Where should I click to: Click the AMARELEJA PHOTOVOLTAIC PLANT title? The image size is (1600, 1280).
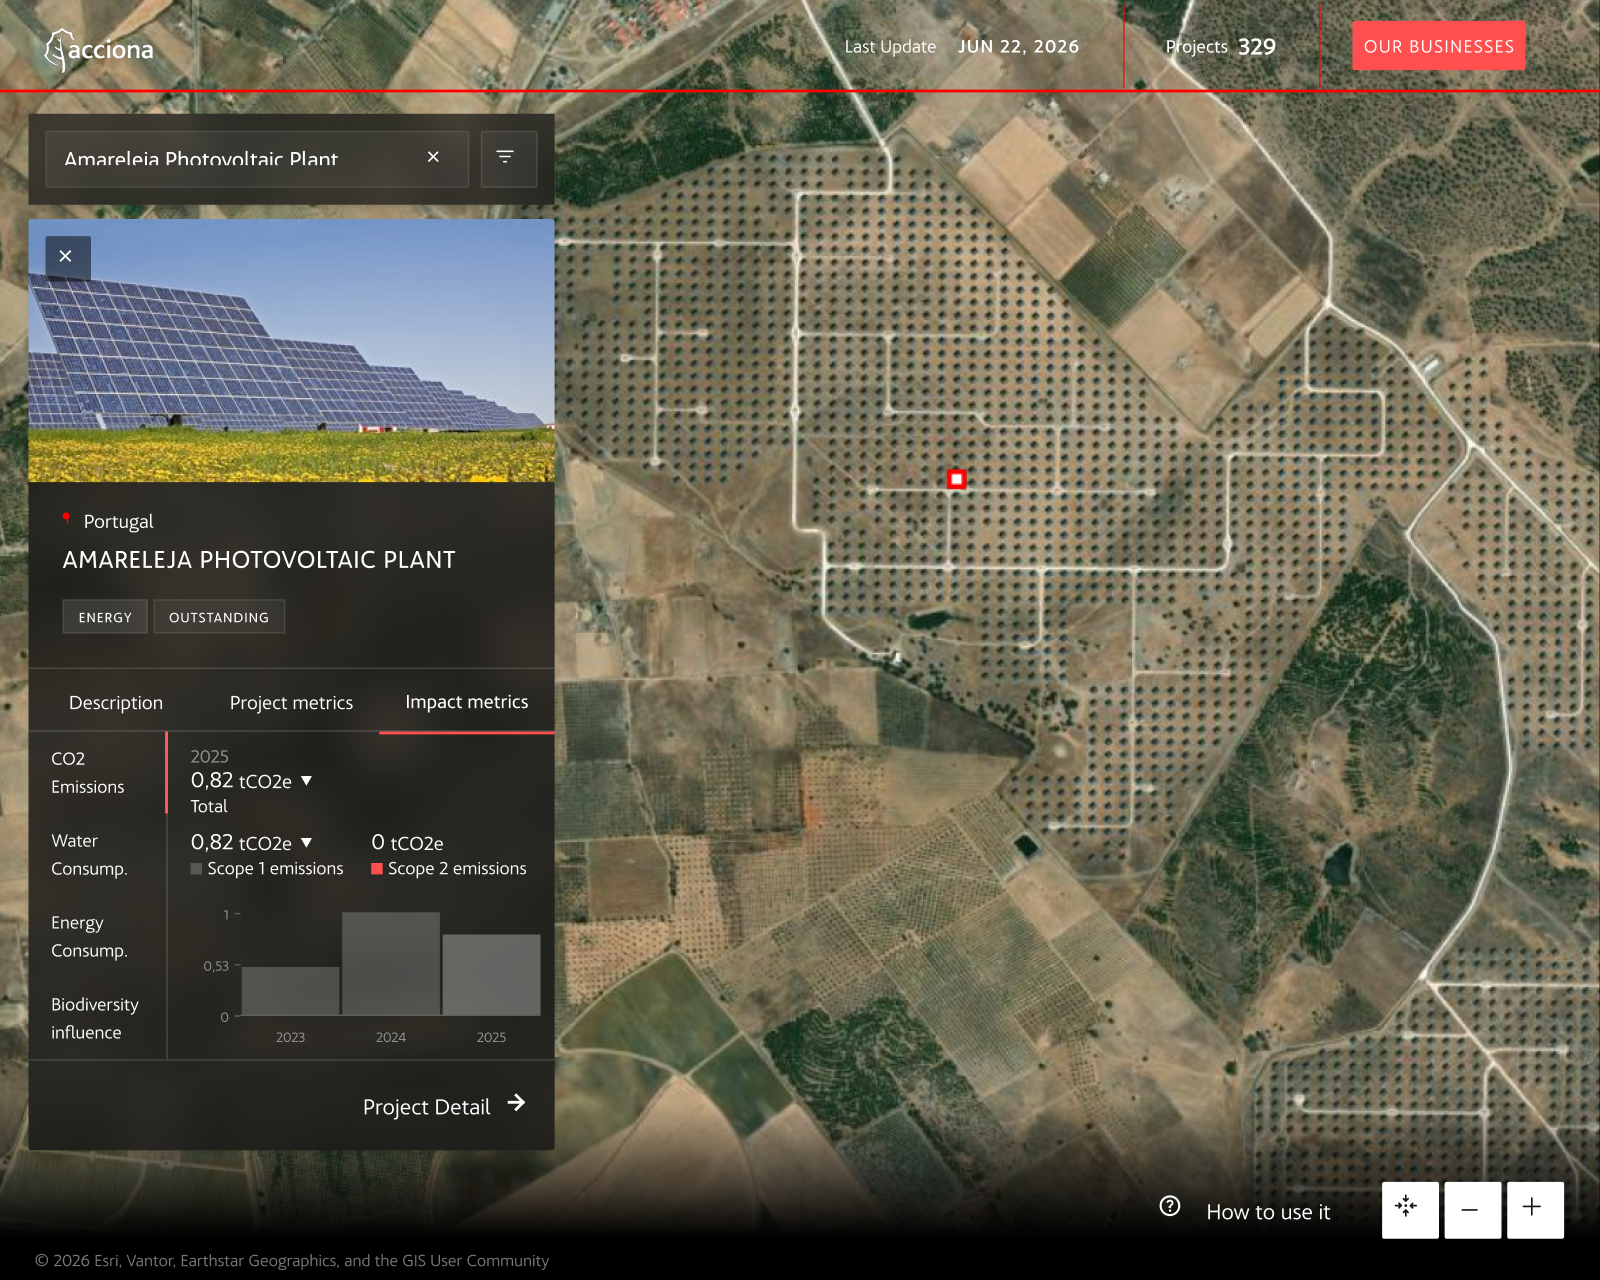click(x=259, y=560)
